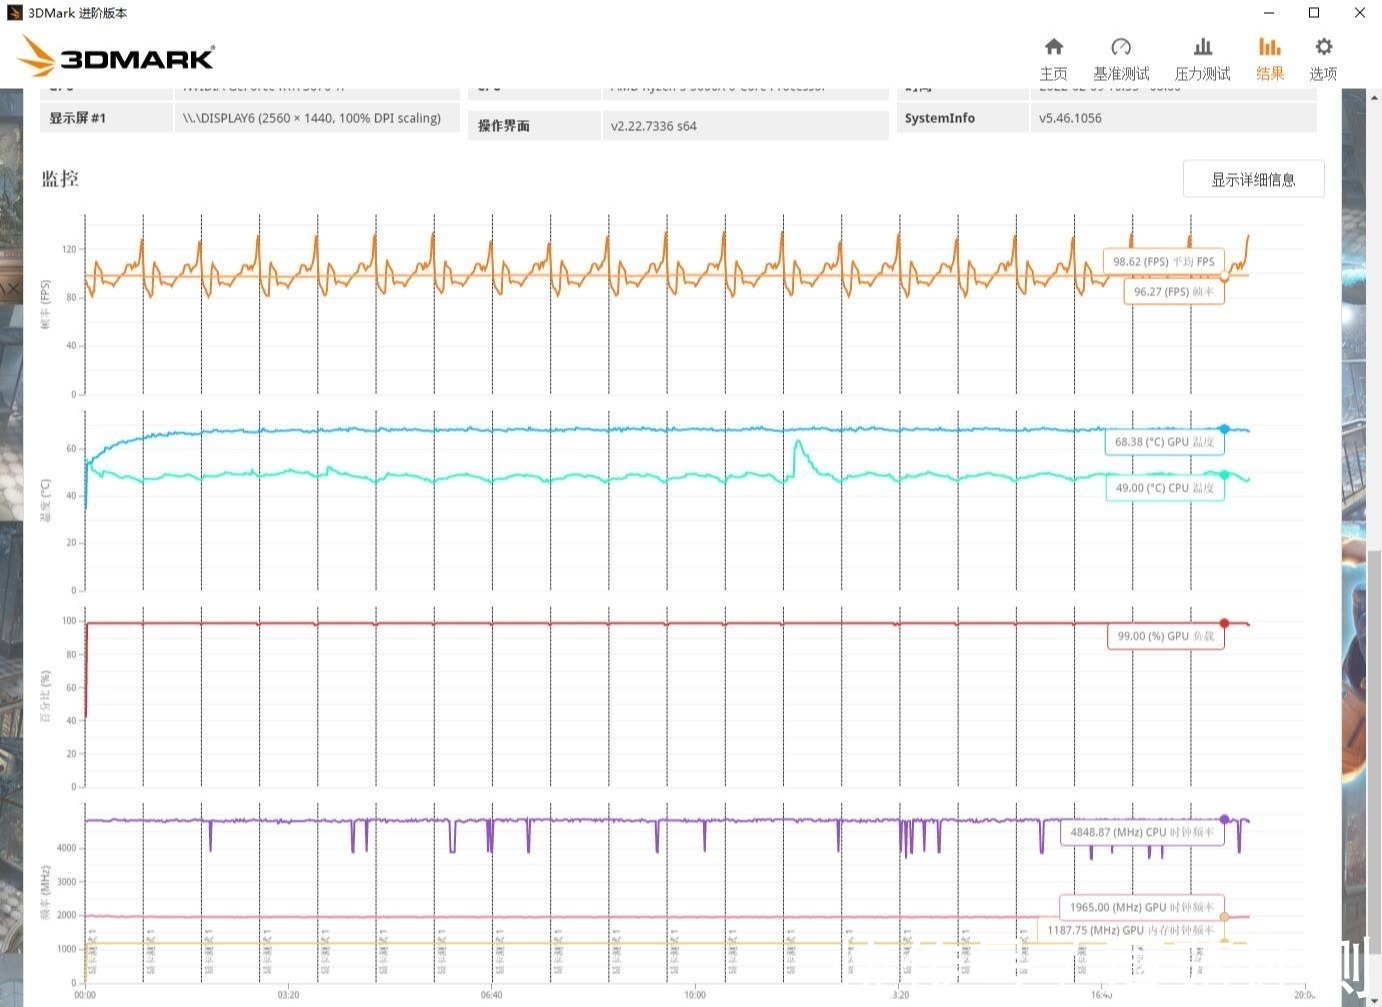Click the 3DMark title bar app icon

tap(14, 13)
